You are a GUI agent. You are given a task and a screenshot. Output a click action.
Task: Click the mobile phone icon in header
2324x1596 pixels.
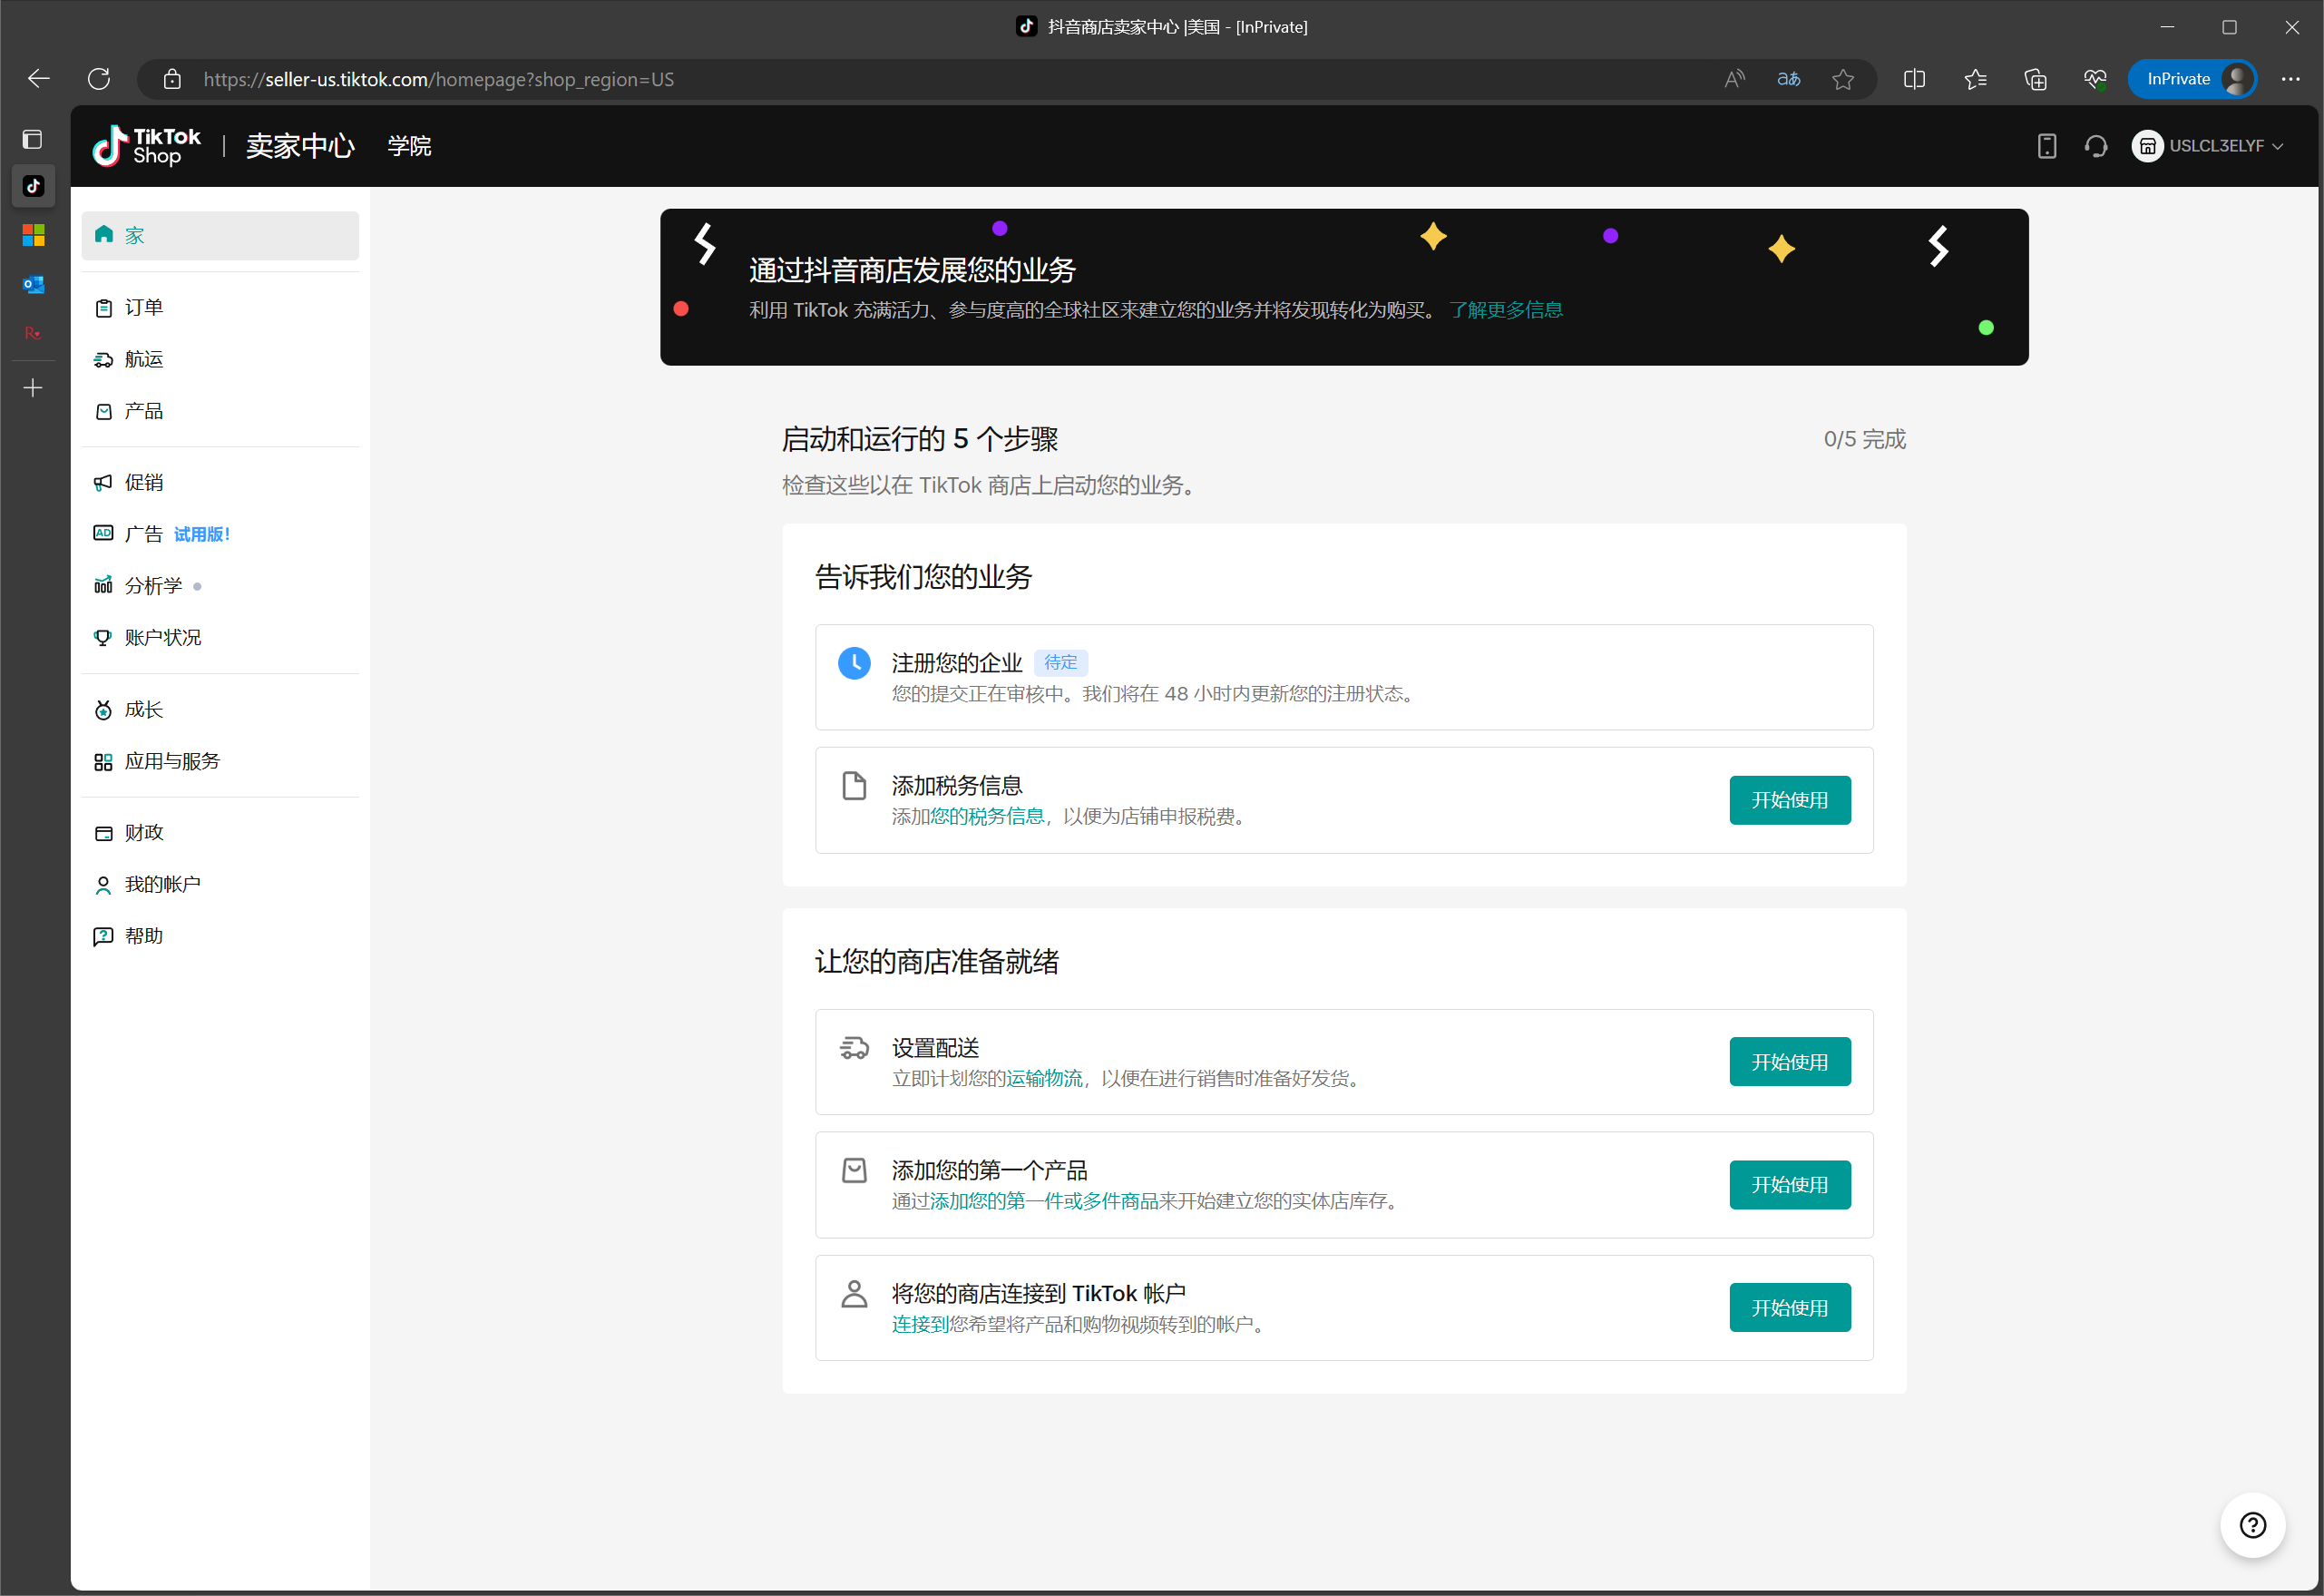pos(2046,146)
